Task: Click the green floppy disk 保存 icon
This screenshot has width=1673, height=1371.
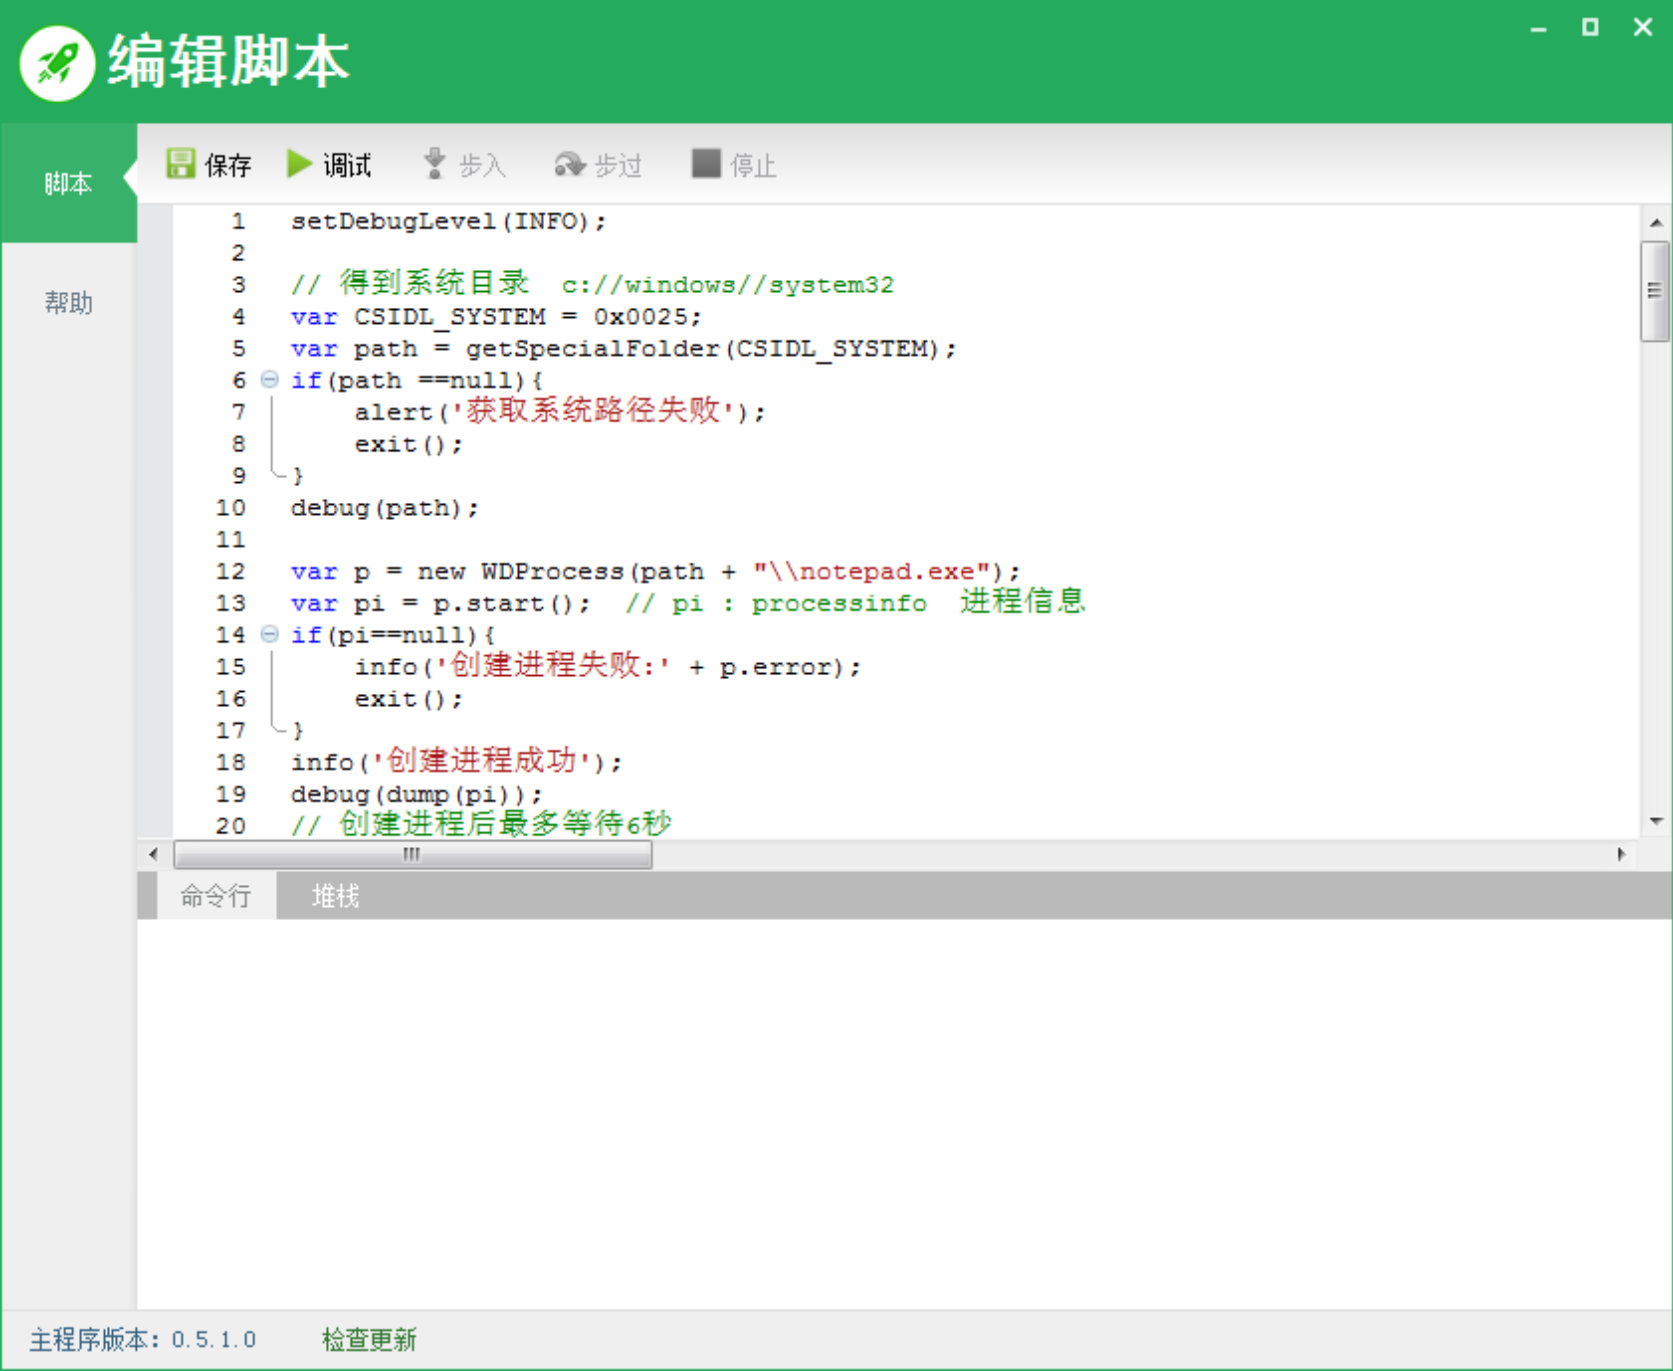Action: 181,163
